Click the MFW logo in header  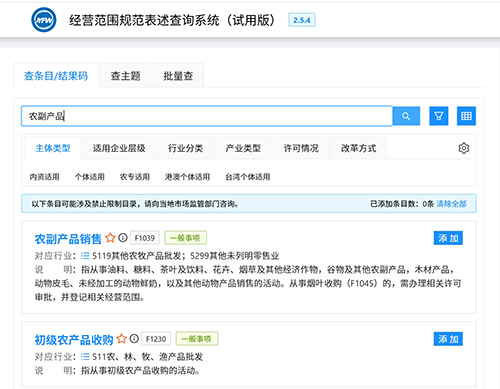[44, 20]
